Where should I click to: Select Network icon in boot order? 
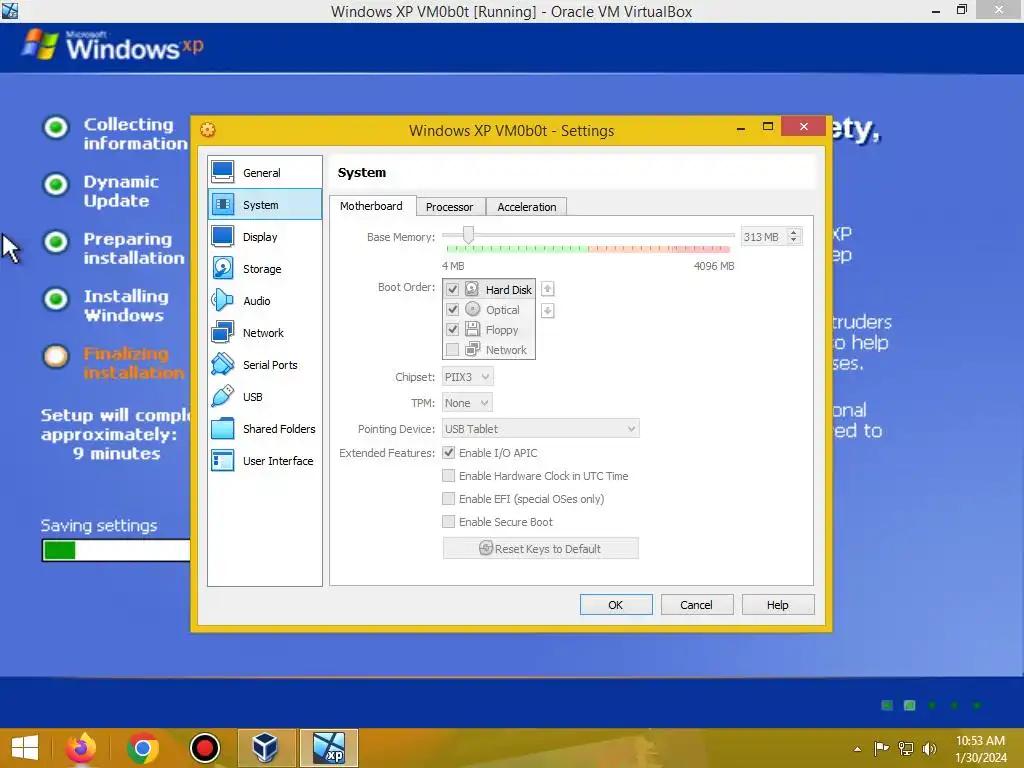click(472, 349)
